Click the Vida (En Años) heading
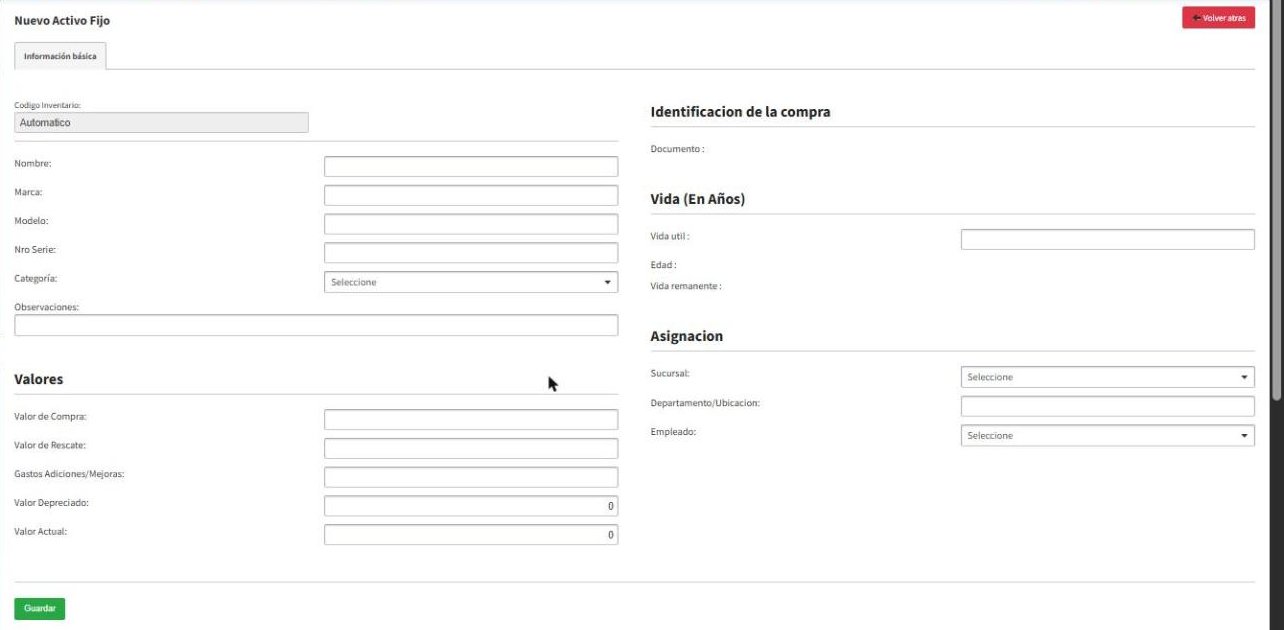 pos(698,199)
